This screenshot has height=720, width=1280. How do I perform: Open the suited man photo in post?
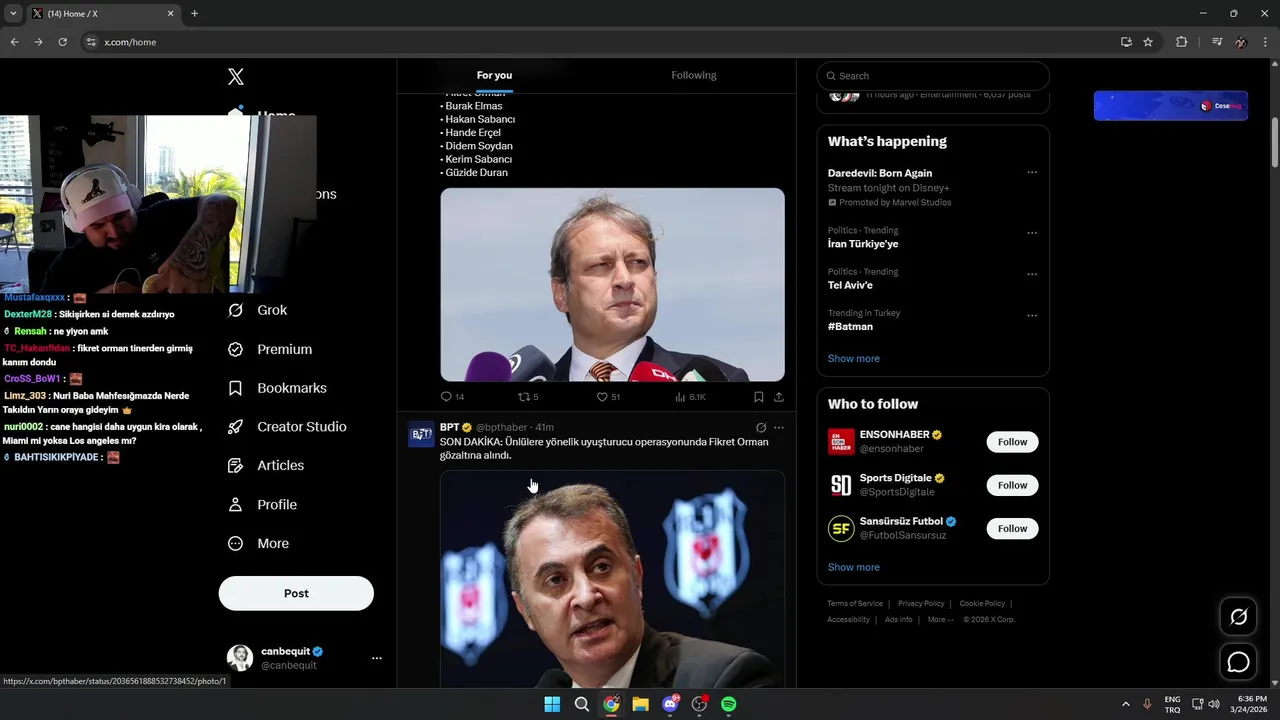tap(612, 285)
